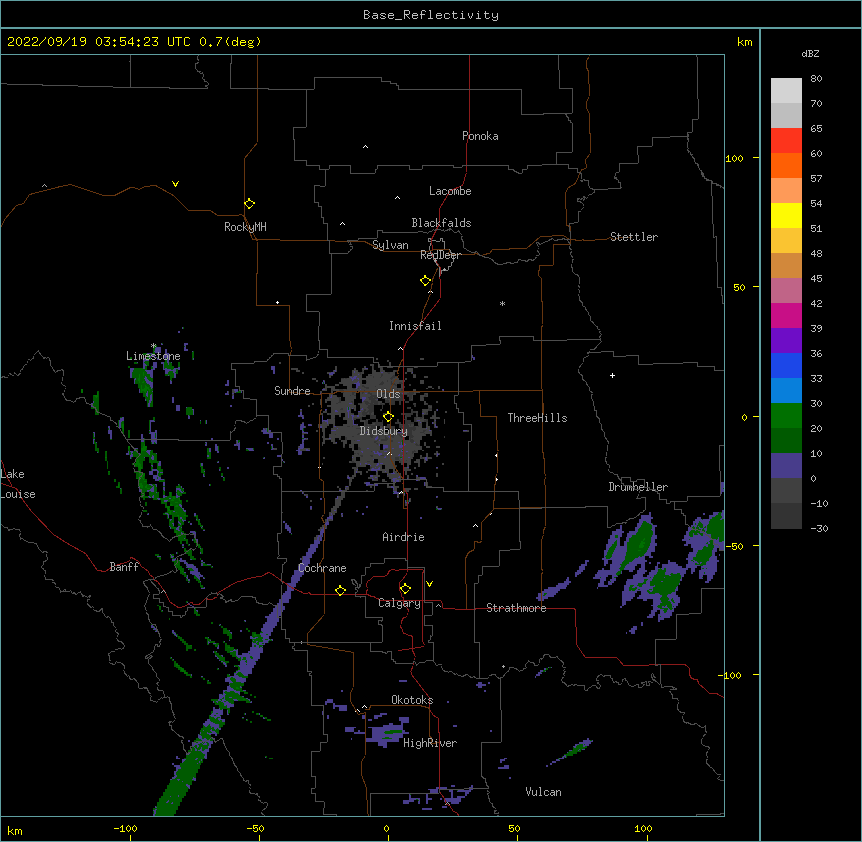Click the white asterisk above Limestone
The width and height of the screenshot is (862, 842).
[153, 346]
